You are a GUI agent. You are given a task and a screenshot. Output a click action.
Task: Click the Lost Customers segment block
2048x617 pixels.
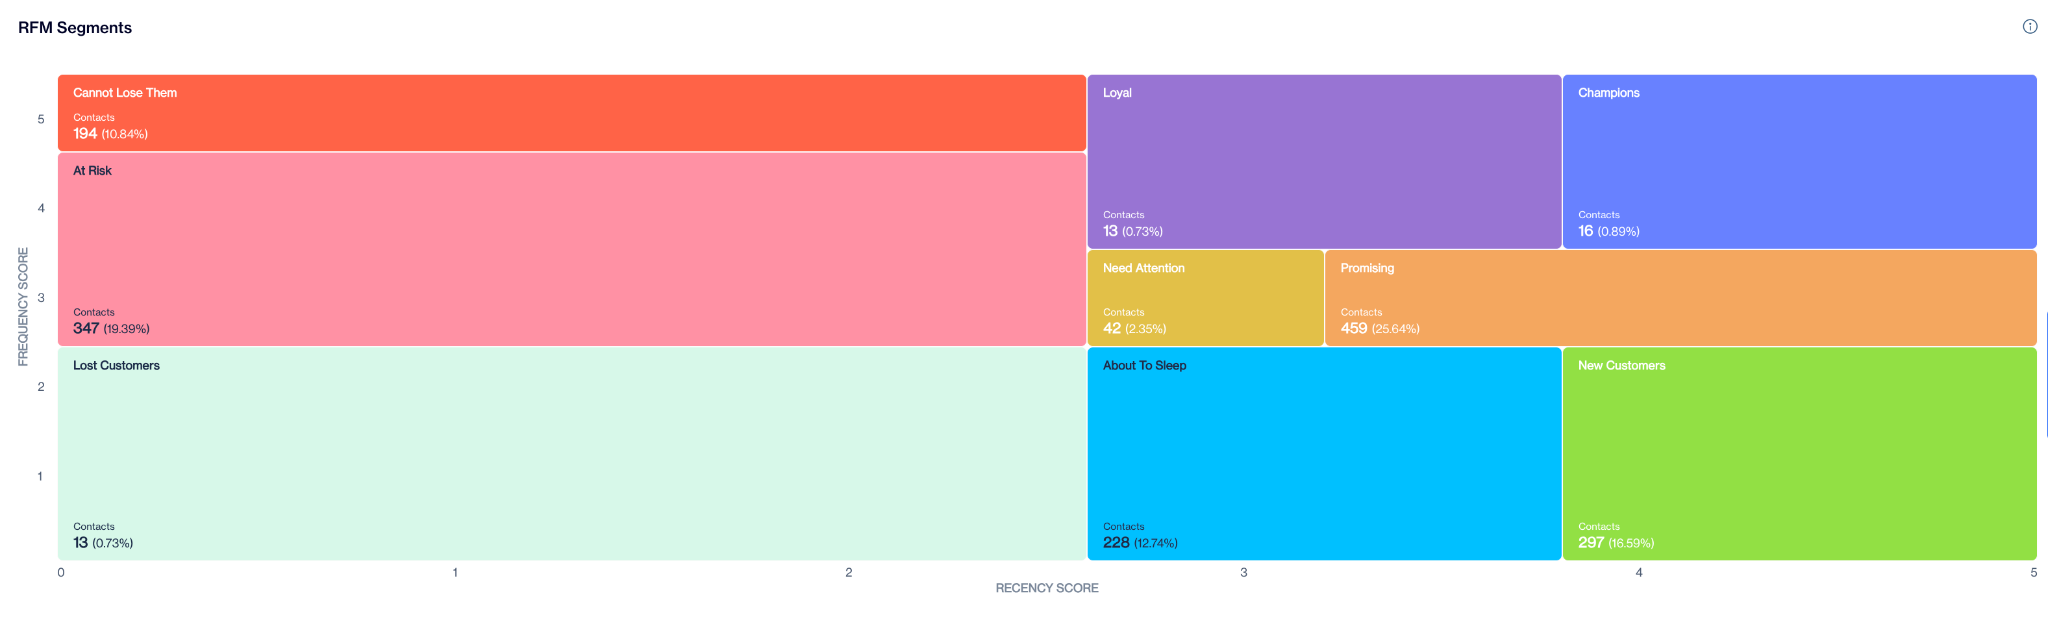tap(571, 453)
